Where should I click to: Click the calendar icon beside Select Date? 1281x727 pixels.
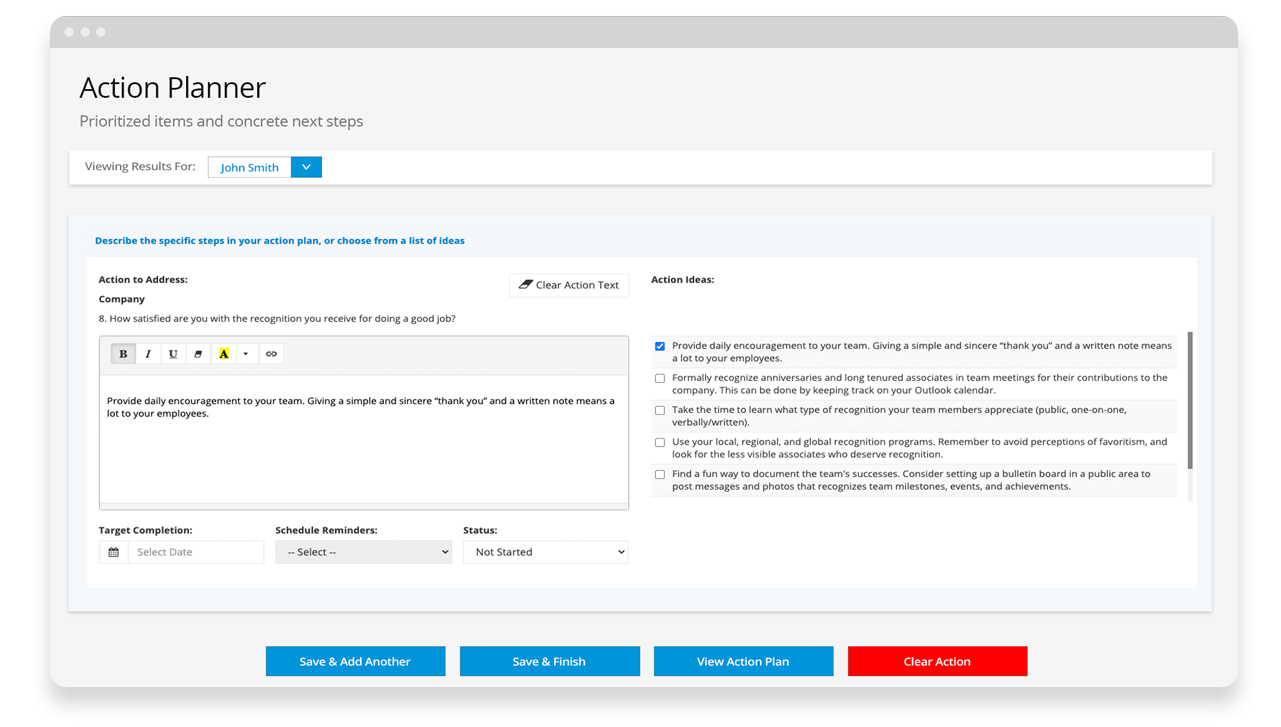pyautogui.click(x=114, y=552)
